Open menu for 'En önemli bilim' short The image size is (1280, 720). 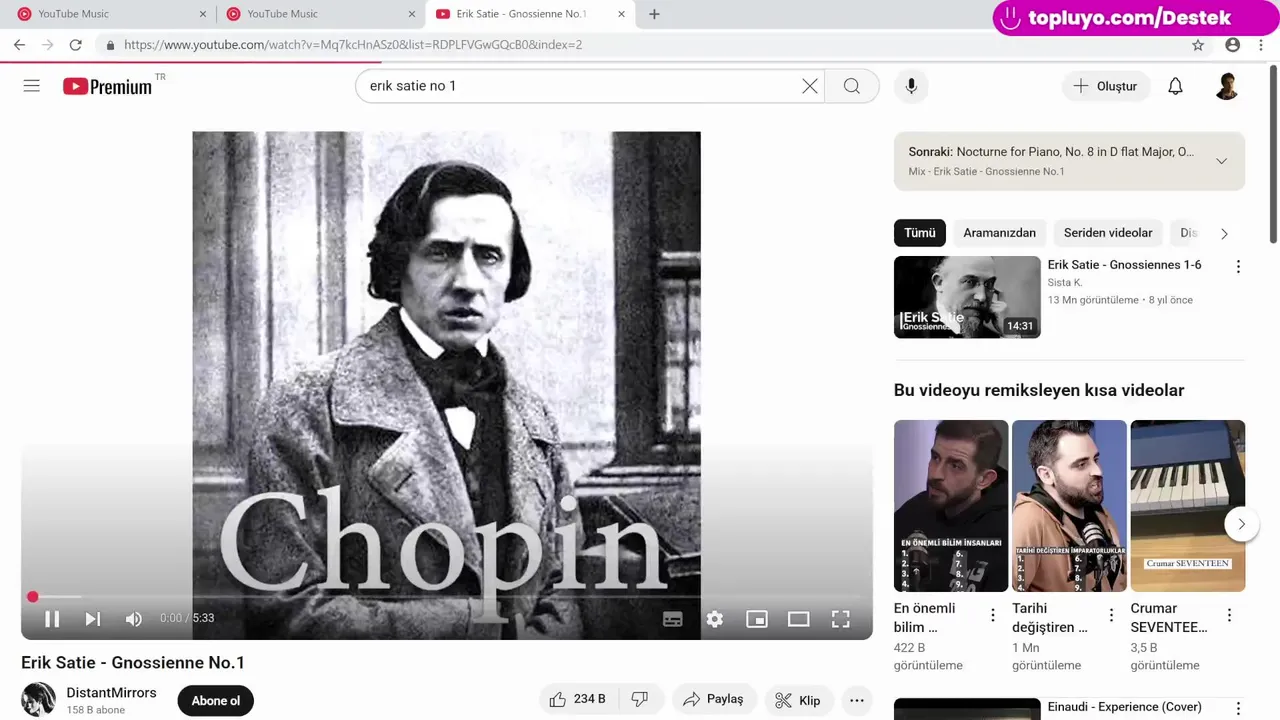[993, 615]
